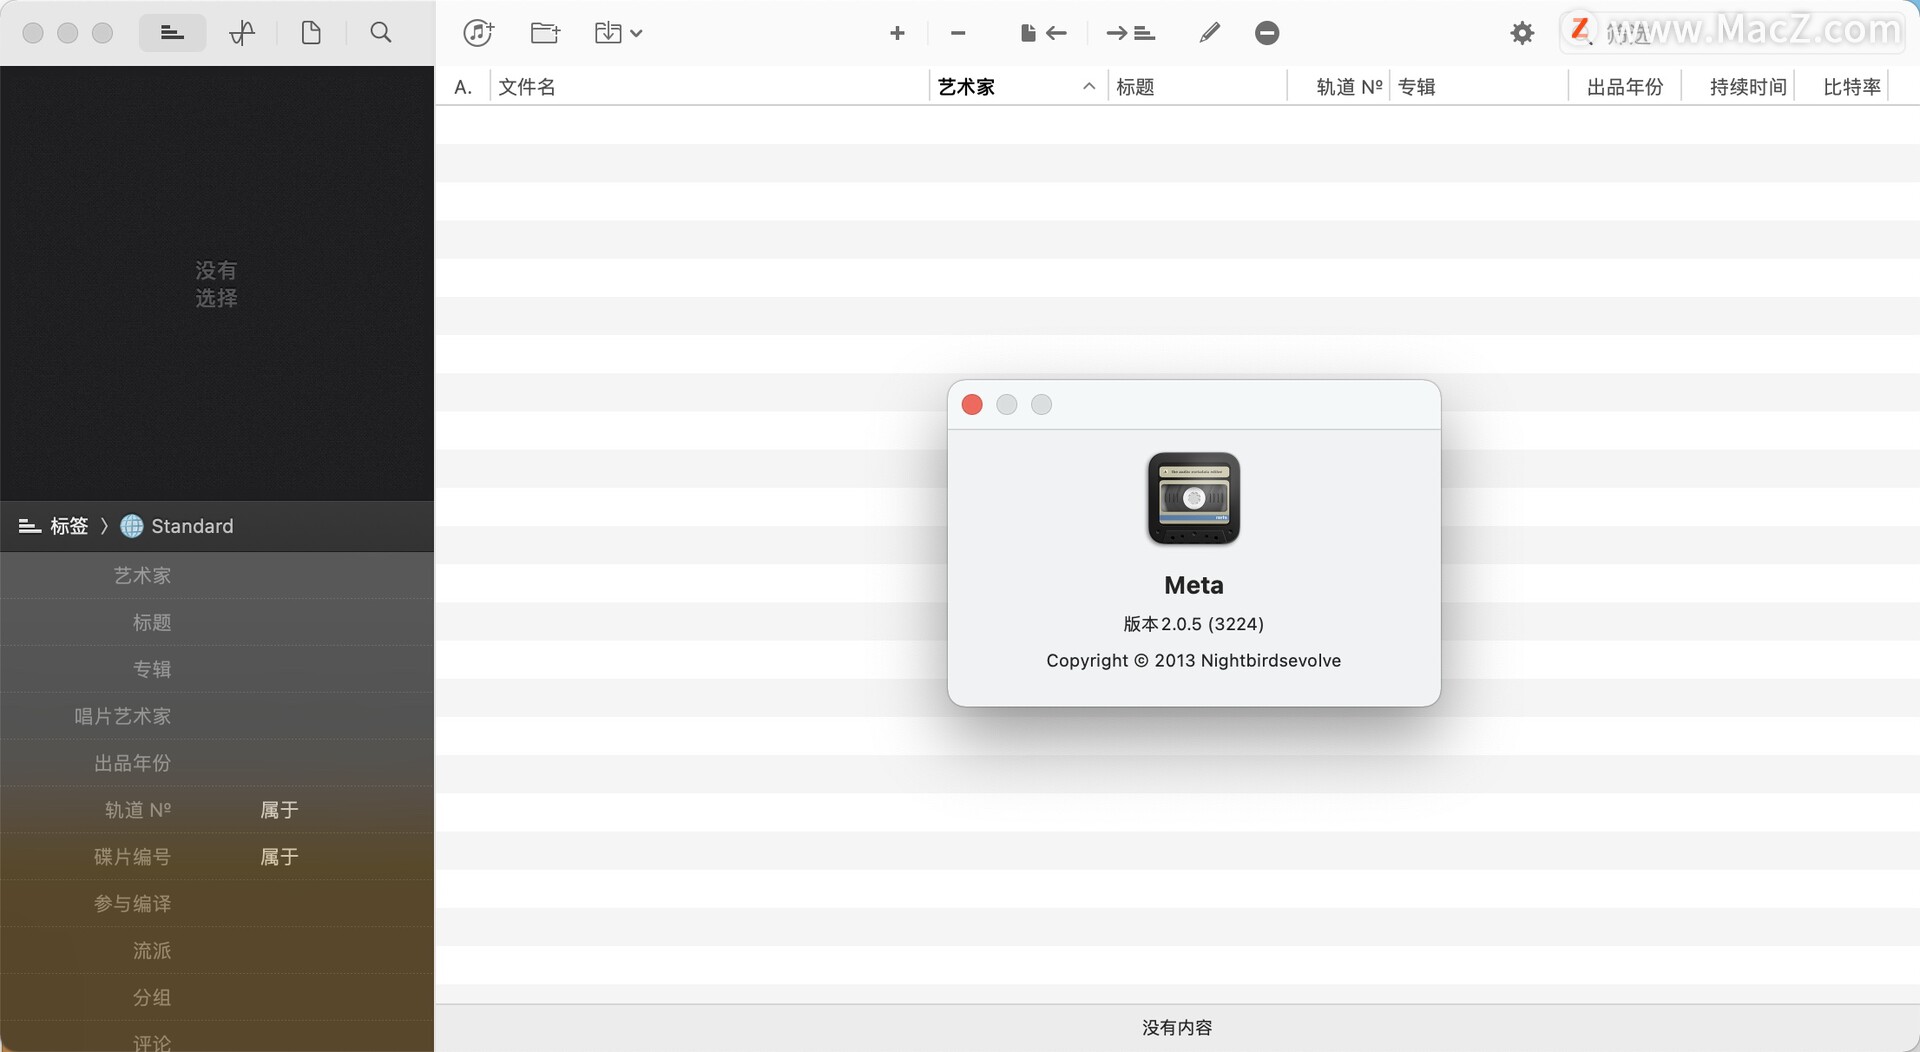The height and width of the screenshot is (1052, 1920).
Task: Sort by 文件名 column header
Action: (709, 87)
